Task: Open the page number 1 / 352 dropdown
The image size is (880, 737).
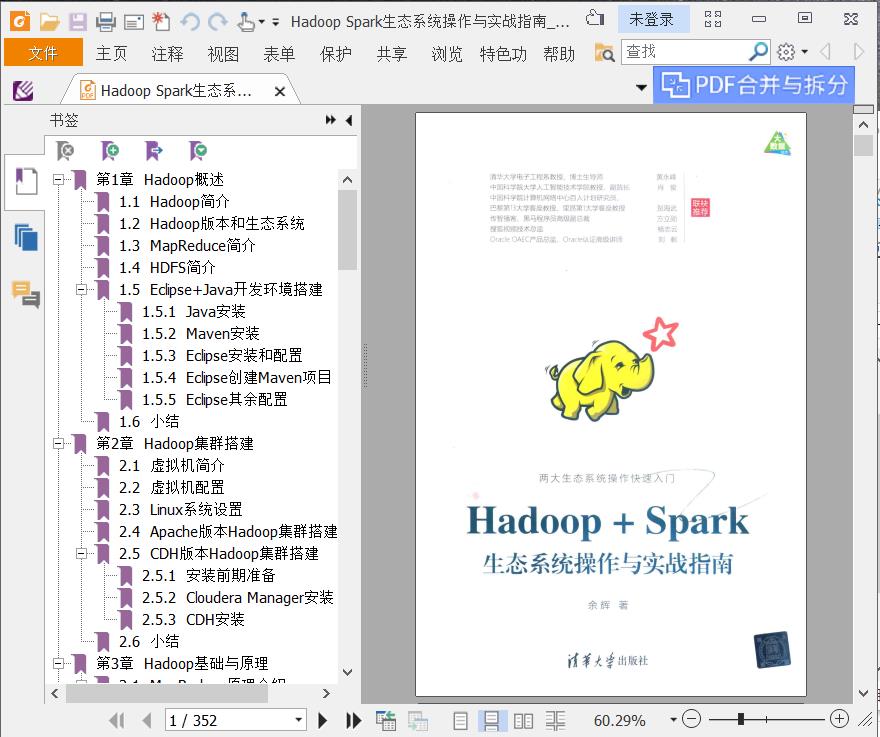Action: pos(299,720)
